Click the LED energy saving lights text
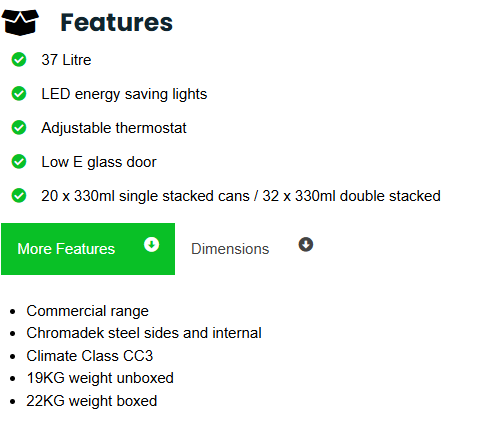495x422 pixels. tap(124, 94)
